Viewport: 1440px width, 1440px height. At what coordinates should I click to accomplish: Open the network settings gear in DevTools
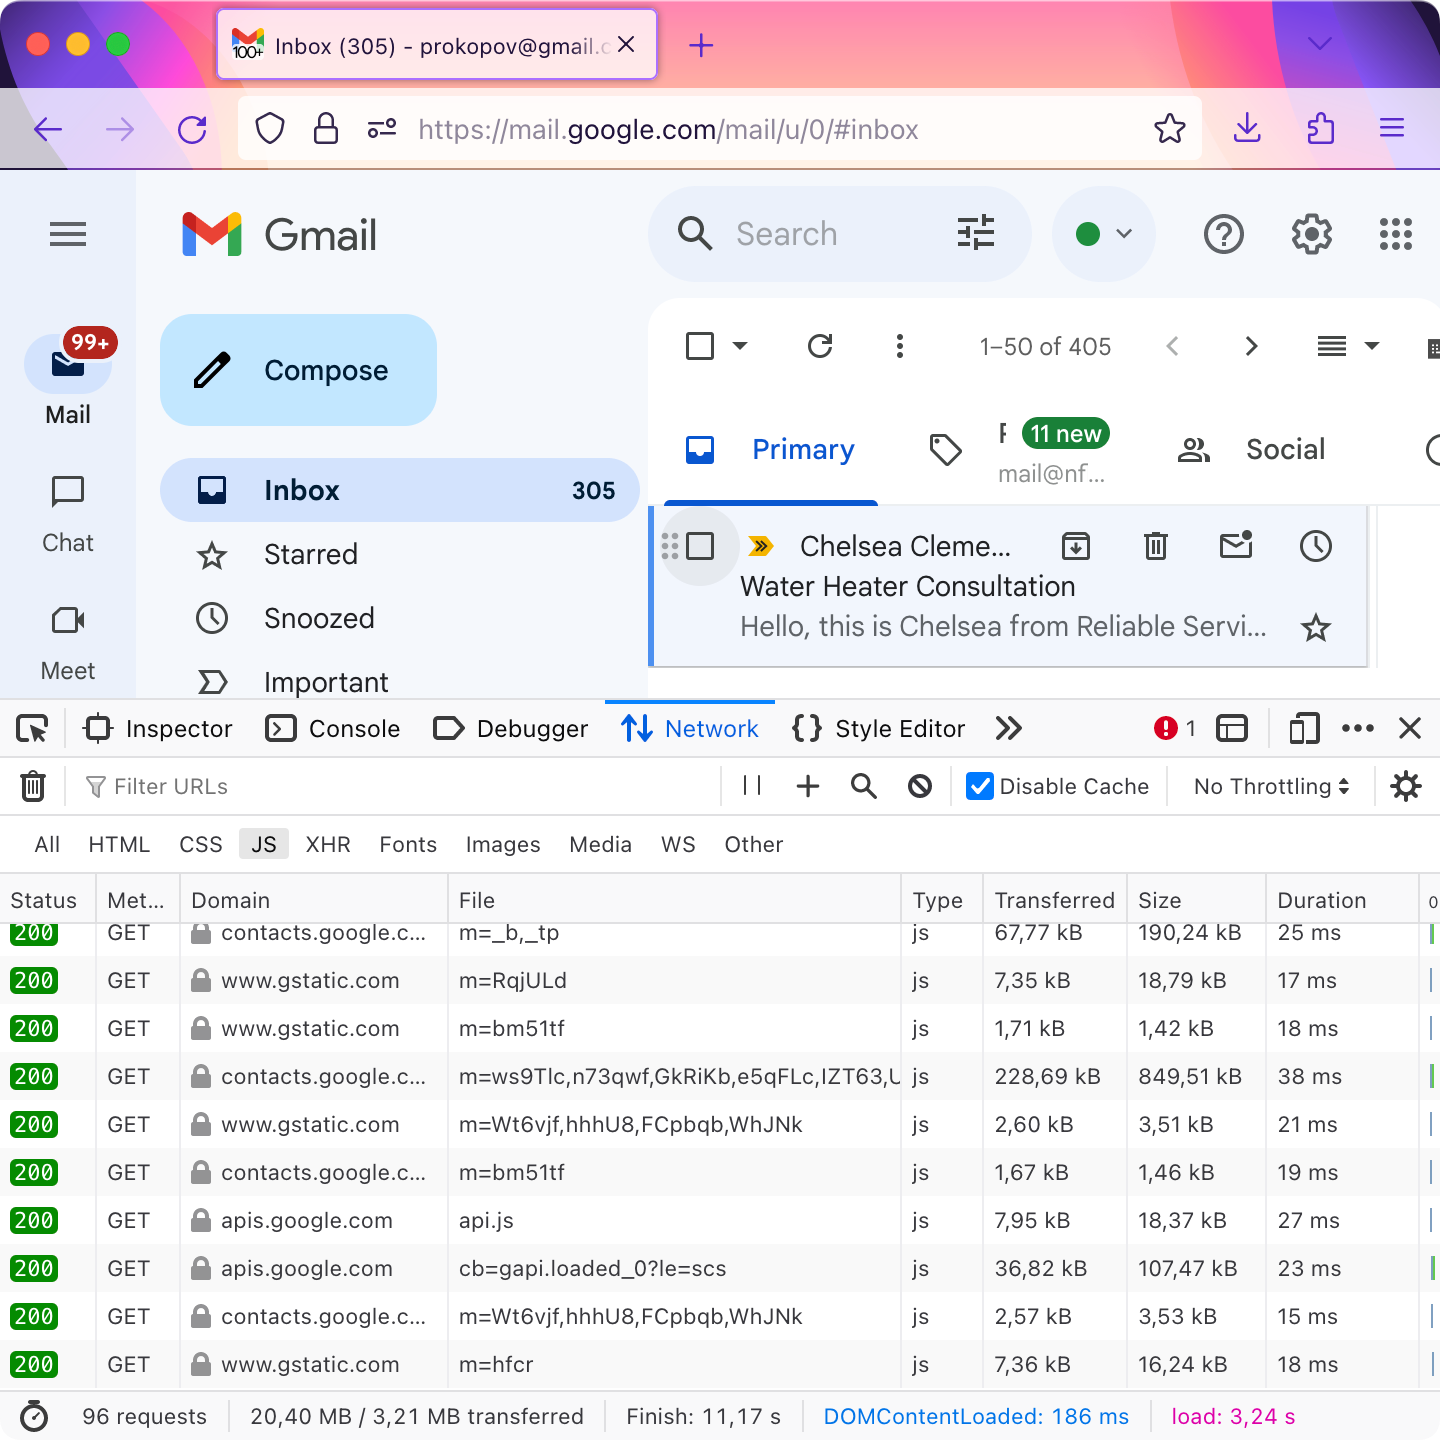click(x=1406, y=787)
